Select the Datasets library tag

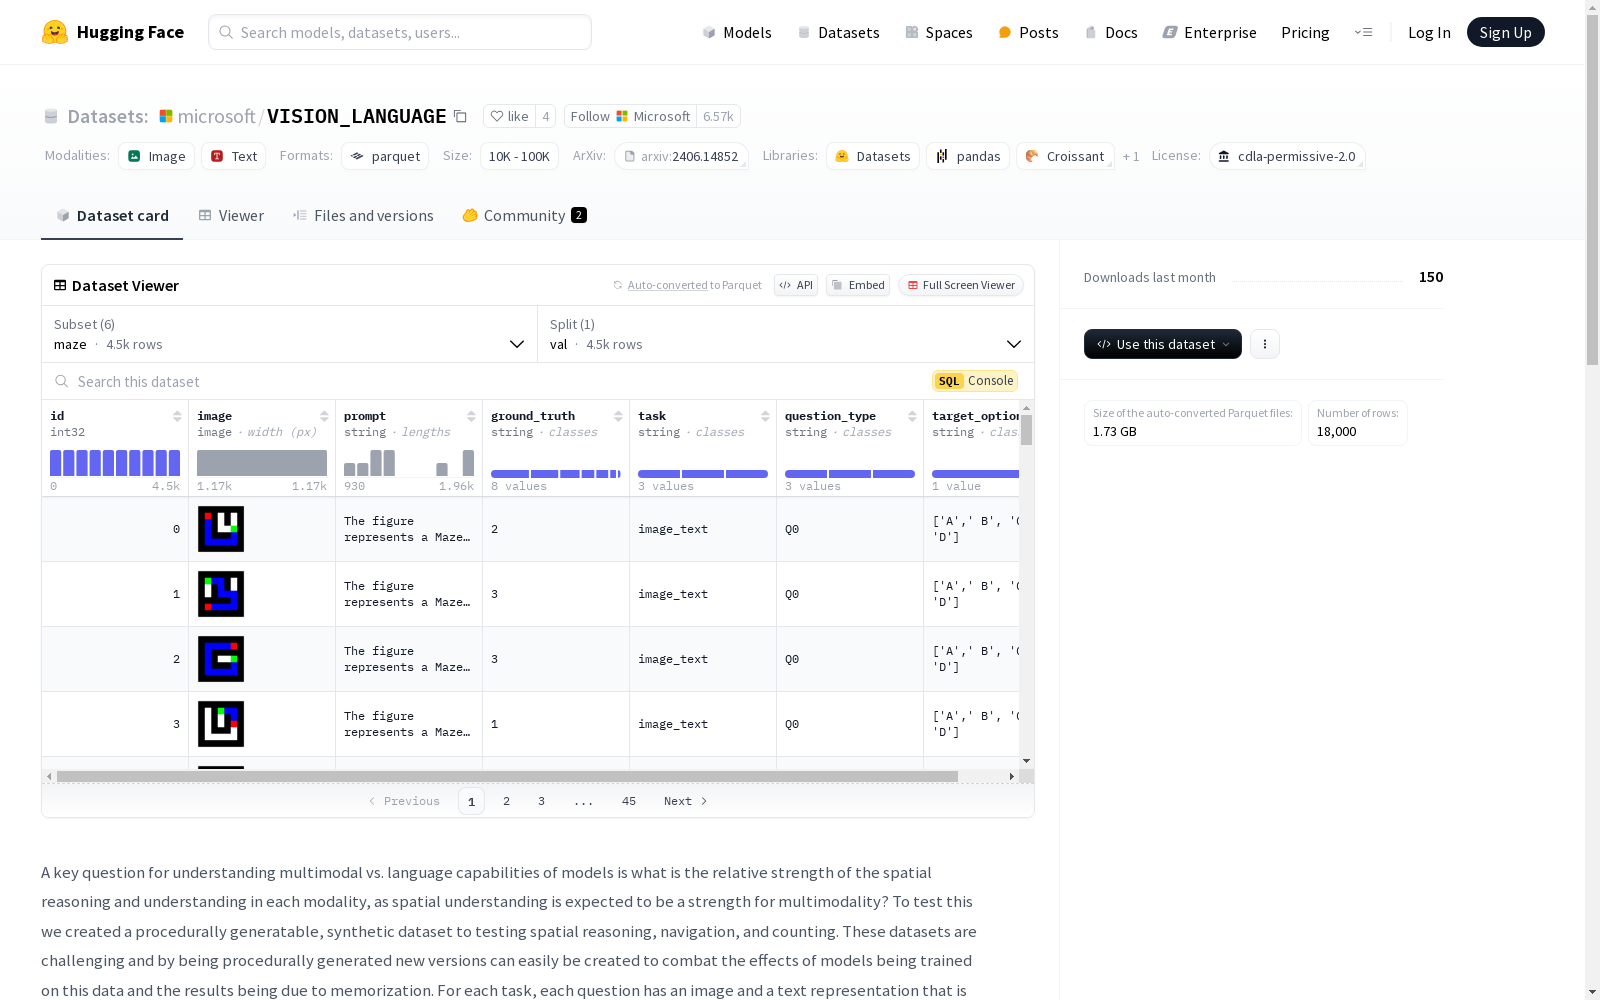873,156
